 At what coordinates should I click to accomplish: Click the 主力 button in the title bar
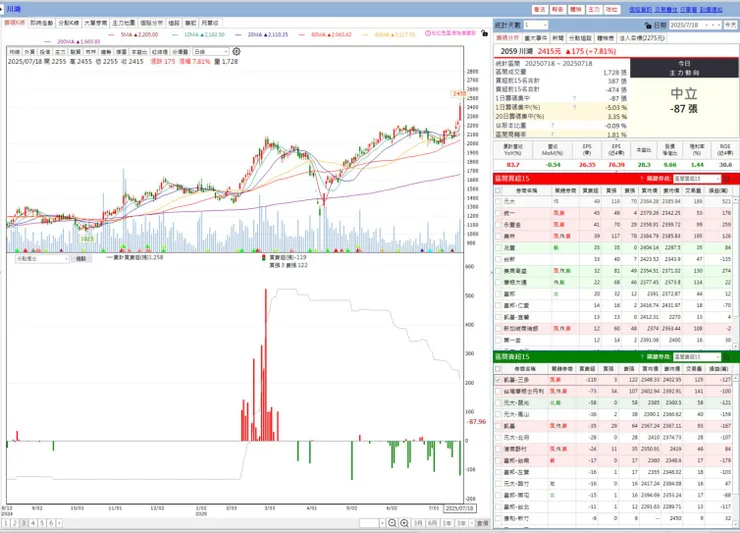click(594, 9)
